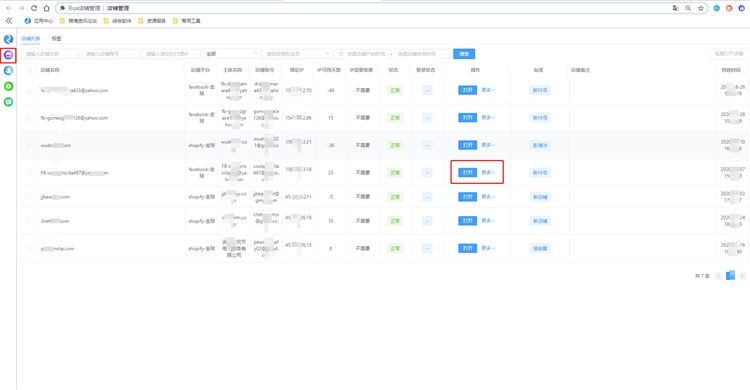Expand 更多 menu for jjbea row

[488, 197]
